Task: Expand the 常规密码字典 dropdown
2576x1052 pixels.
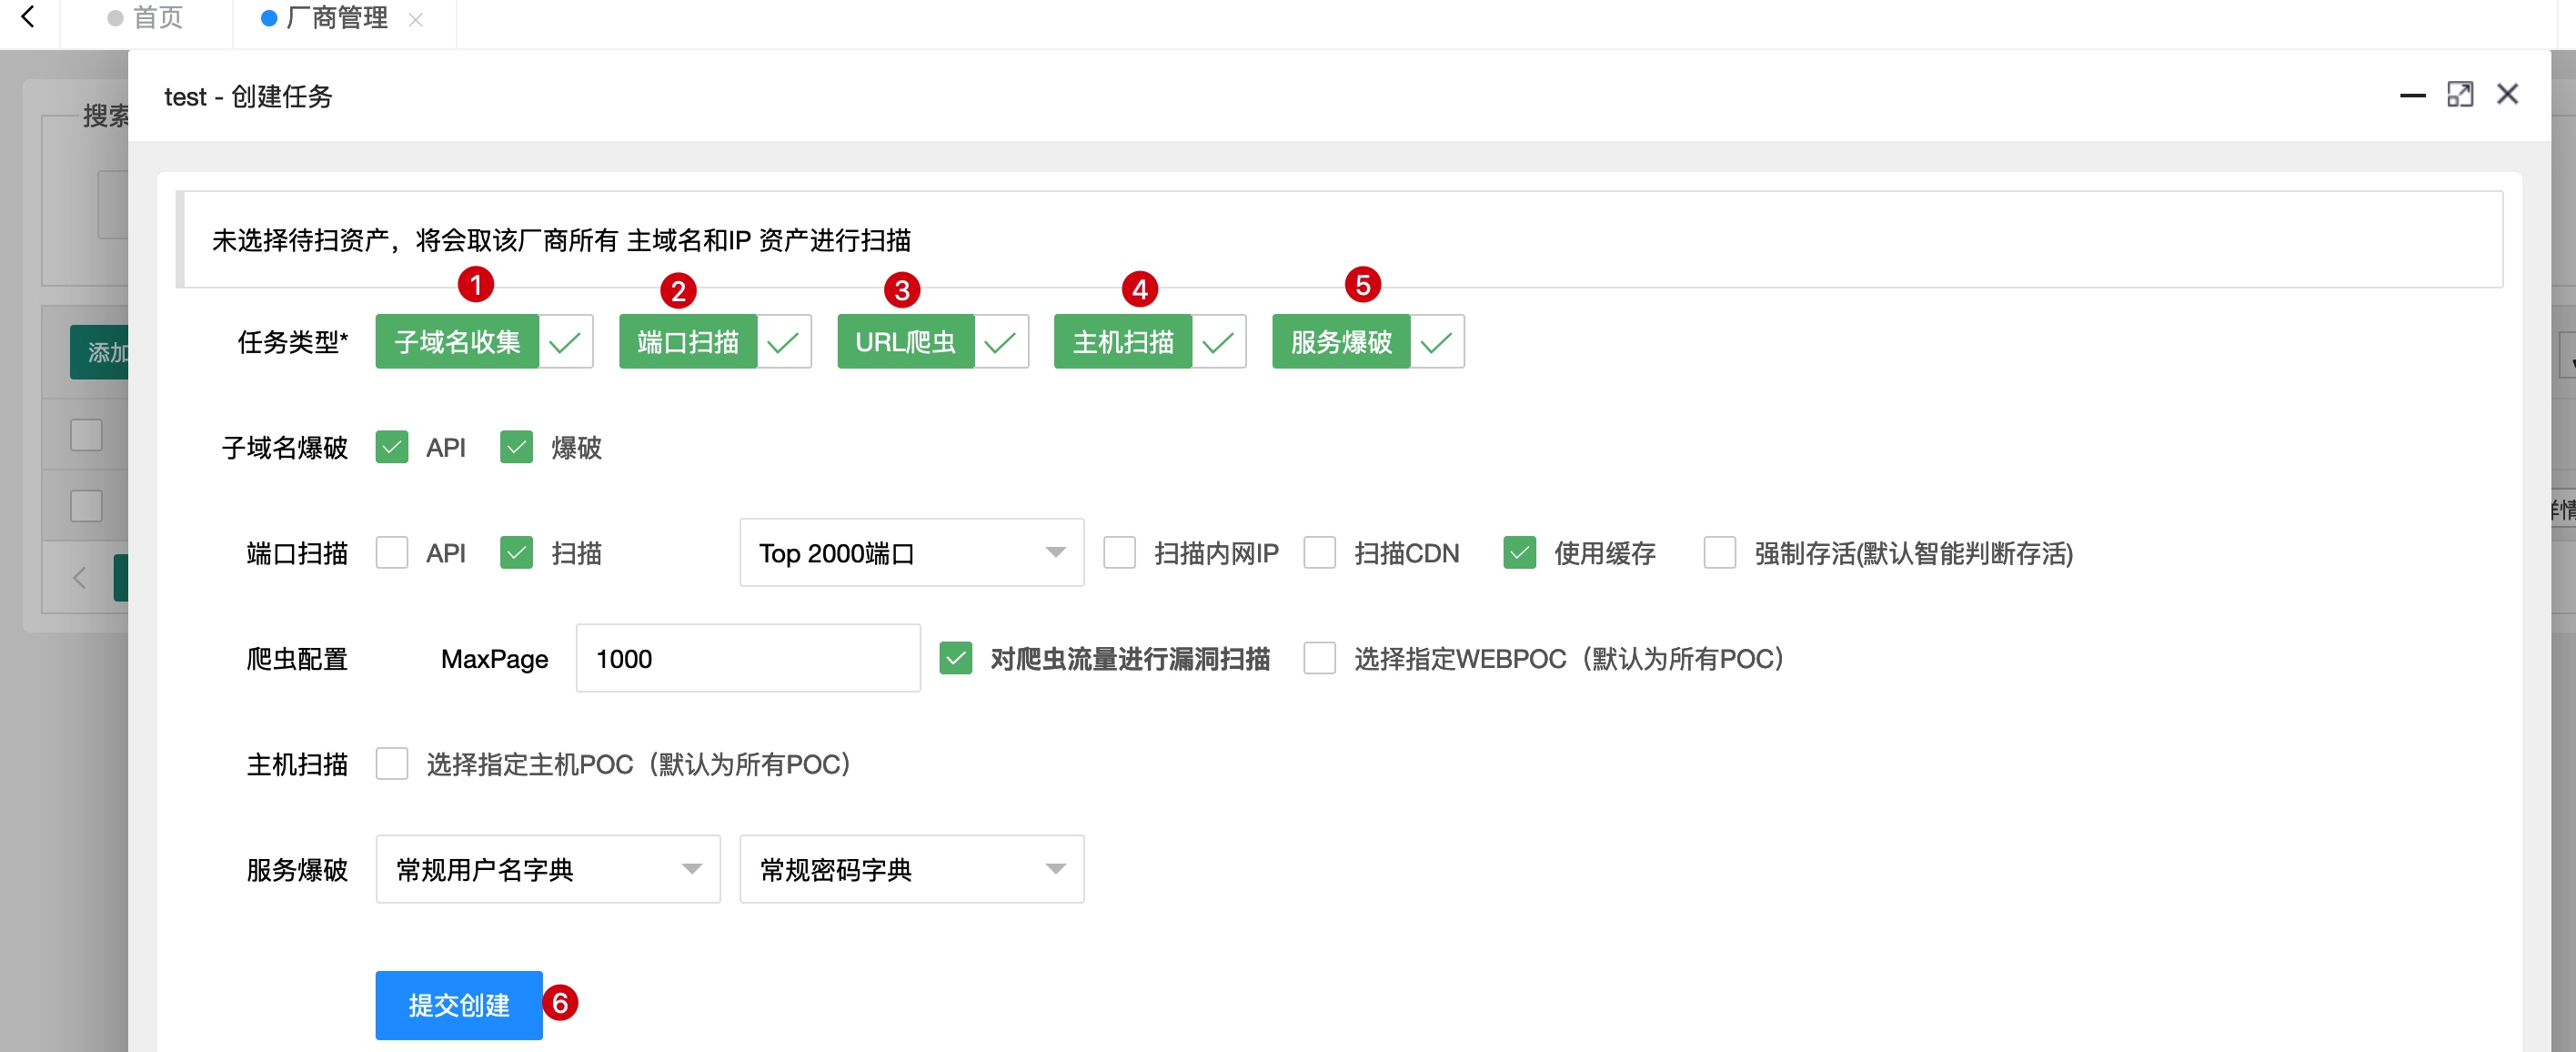Action: [x=911, y=869]
